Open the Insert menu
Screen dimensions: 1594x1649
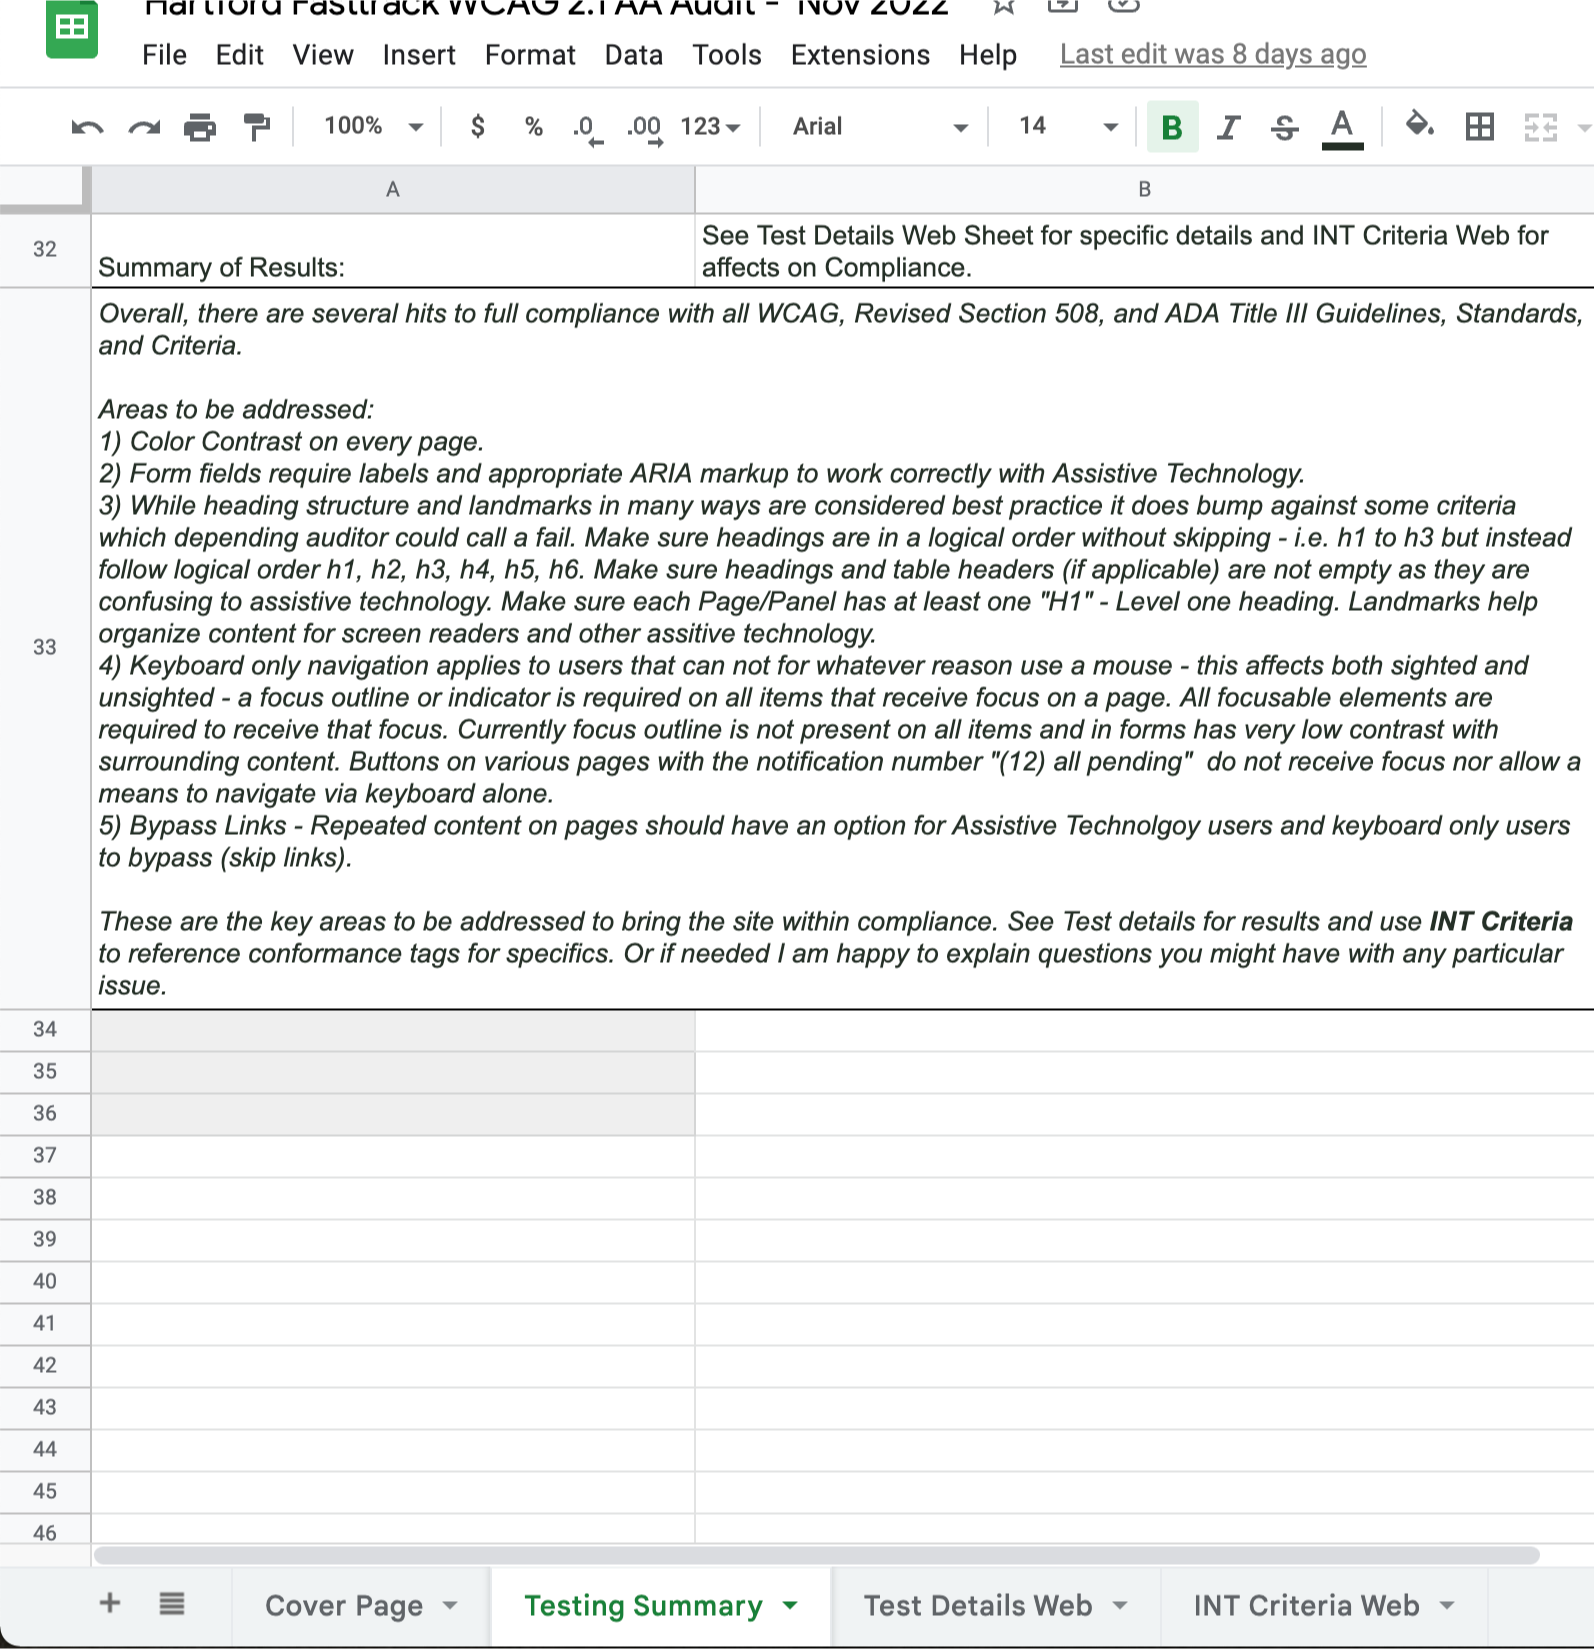click(418, 55)
